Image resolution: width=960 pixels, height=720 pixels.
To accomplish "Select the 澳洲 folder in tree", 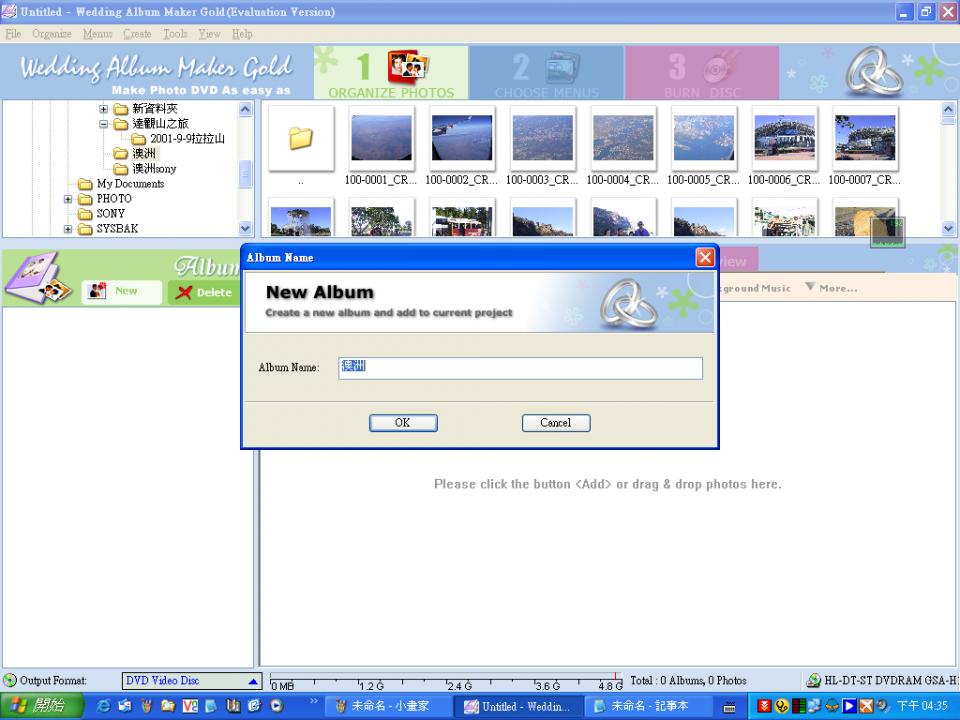I will click(144, 154).
